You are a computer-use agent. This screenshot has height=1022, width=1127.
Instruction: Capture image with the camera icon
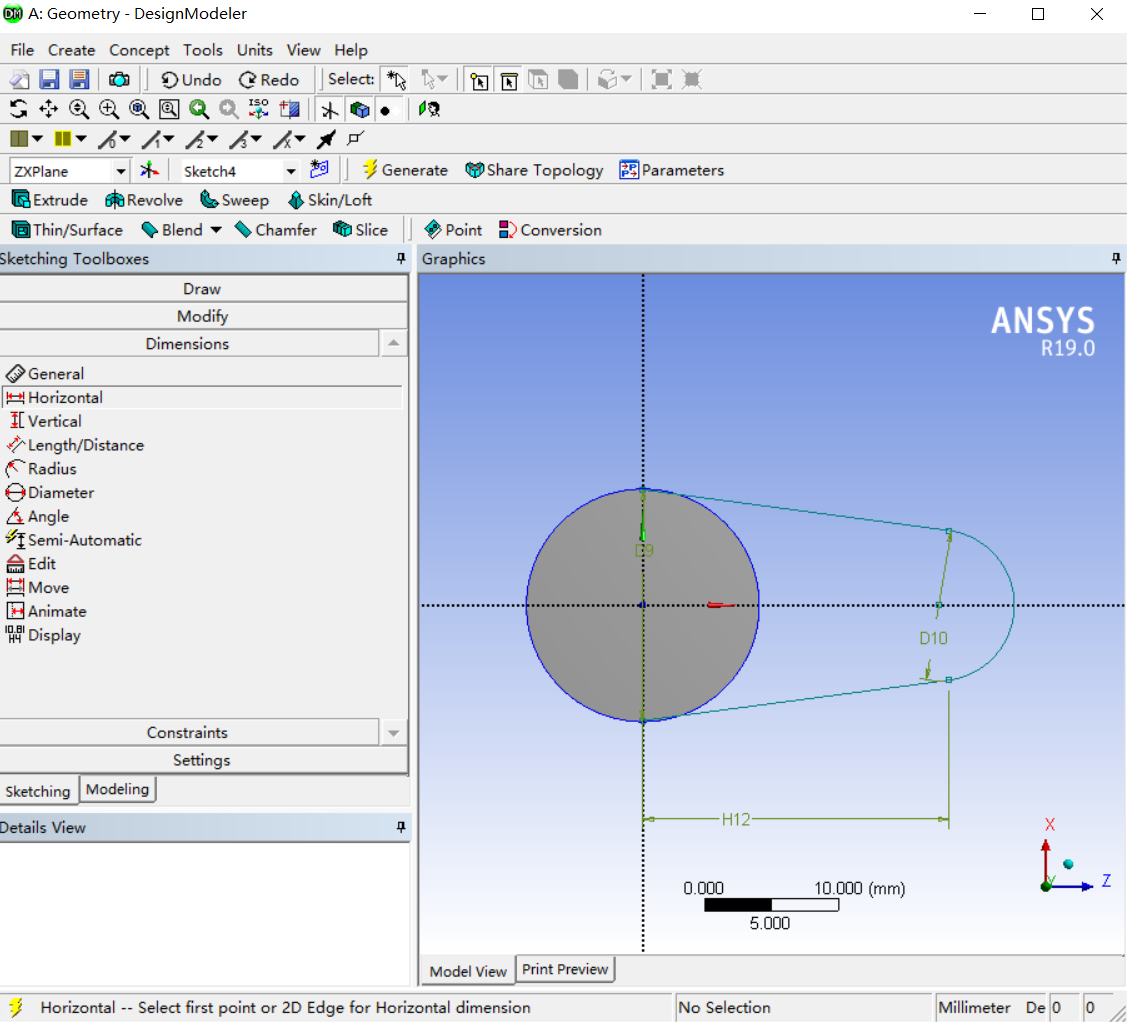119,79
